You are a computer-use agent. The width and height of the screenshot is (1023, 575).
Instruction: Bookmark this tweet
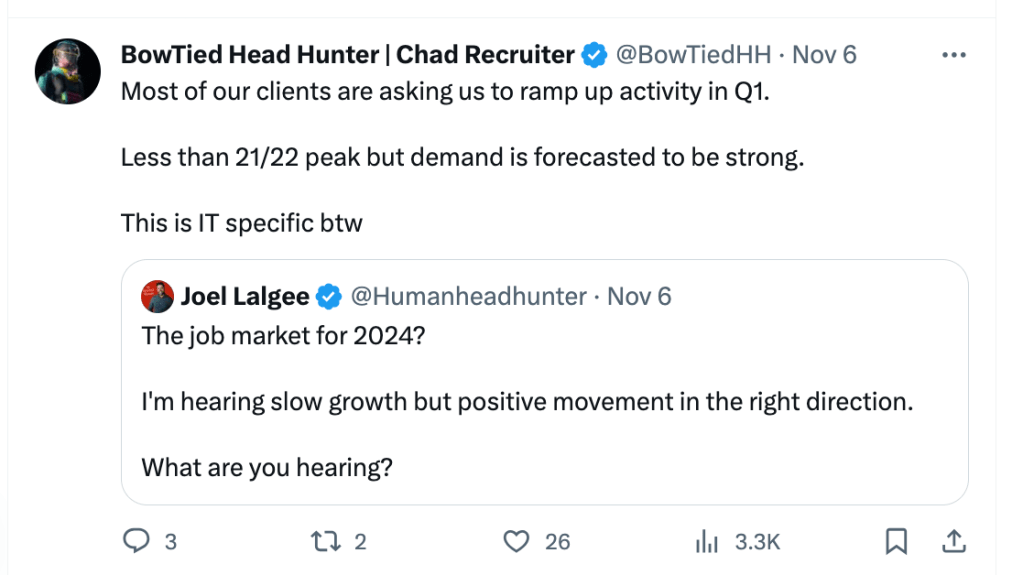(x=897, y=541)
